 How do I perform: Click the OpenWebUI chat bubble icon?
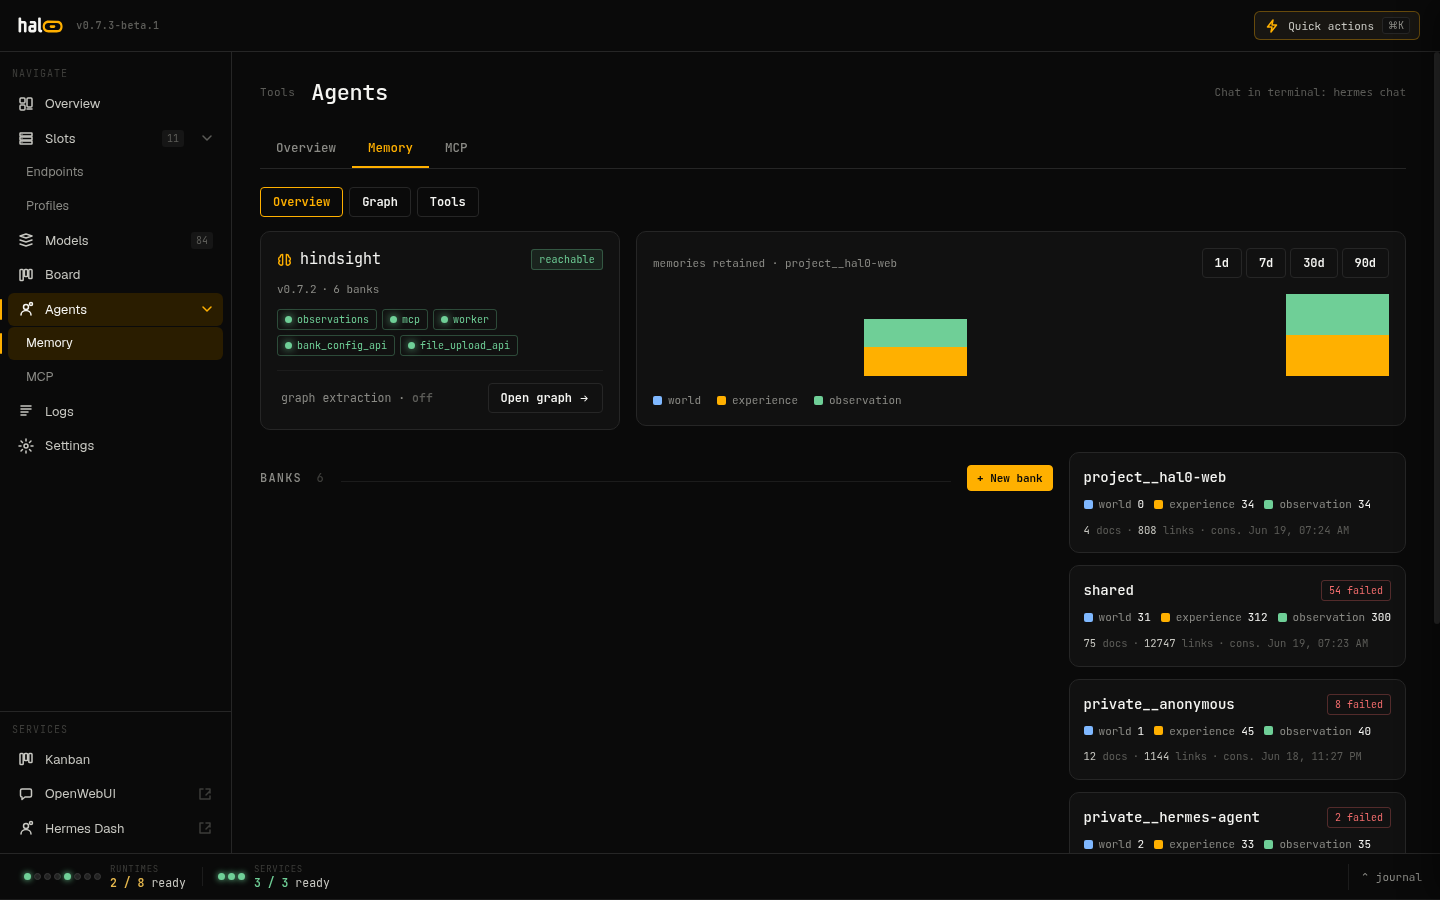26,794
